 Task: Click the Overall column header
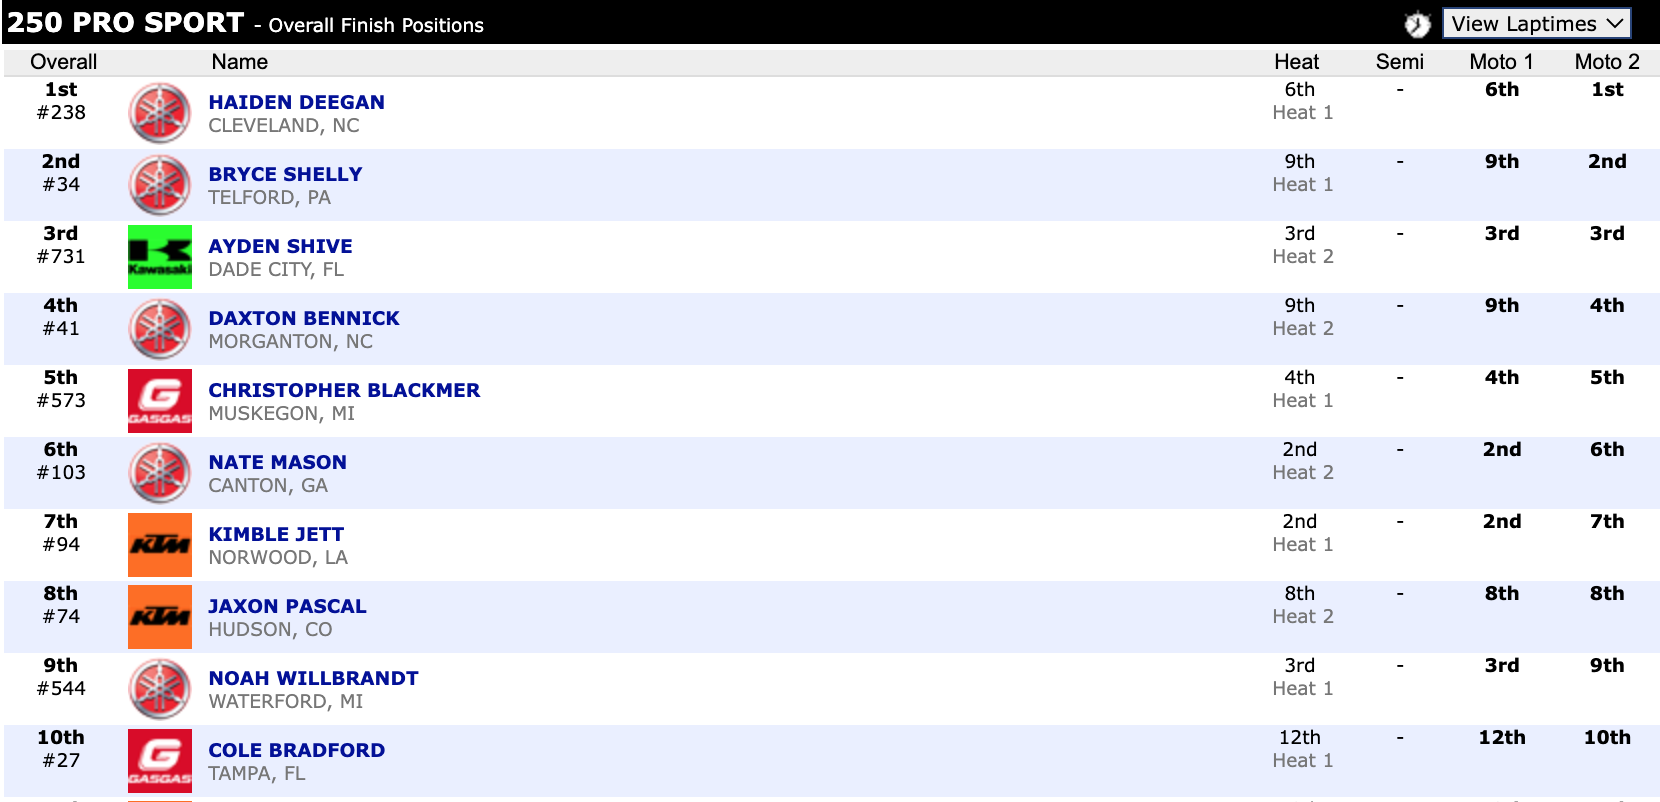pyautogui.click(x=63, y=62)
